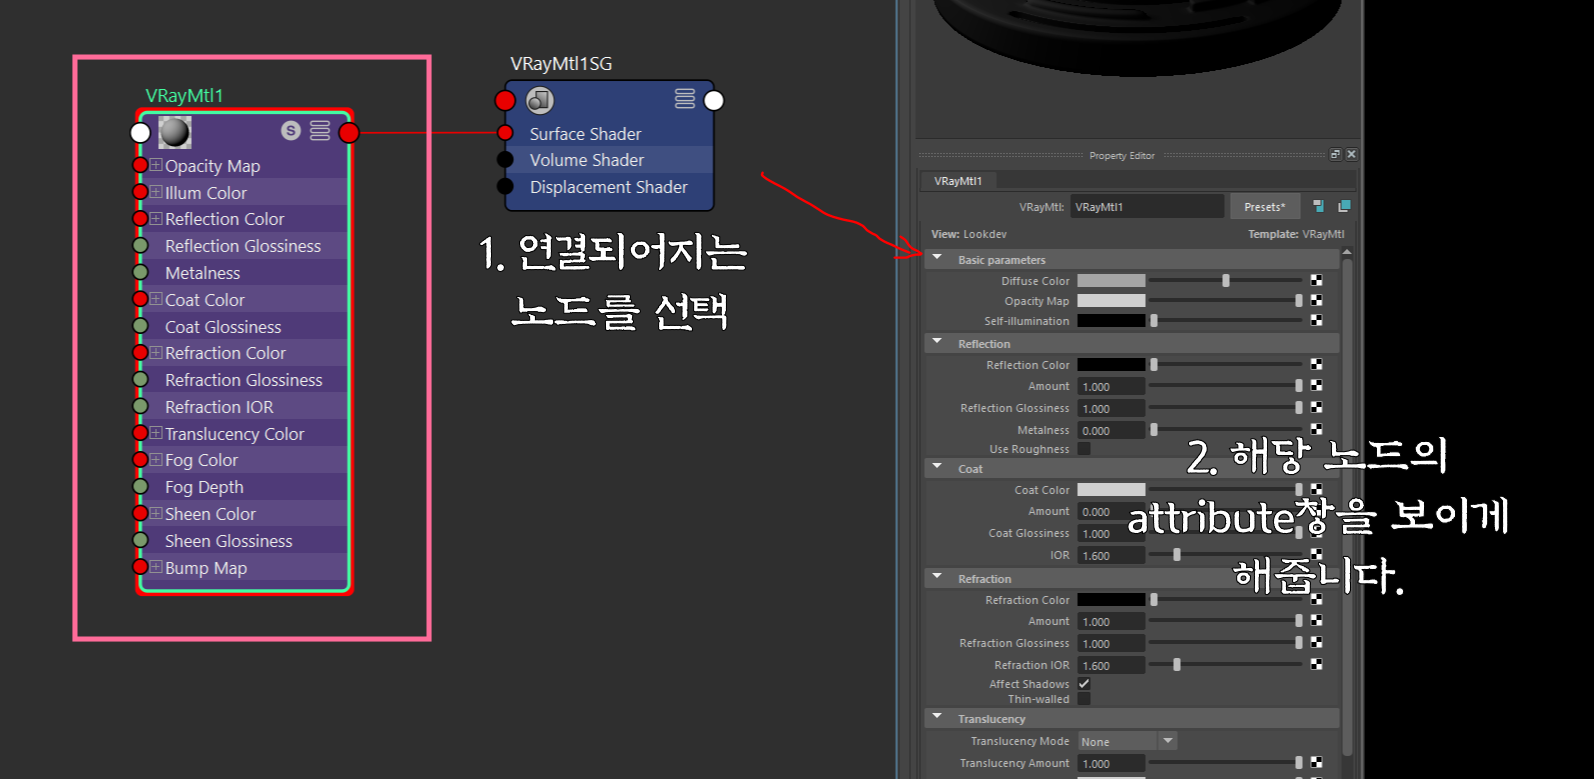
Task: Click the Refraction IOR value field
Action: [x=1111, y=665]
